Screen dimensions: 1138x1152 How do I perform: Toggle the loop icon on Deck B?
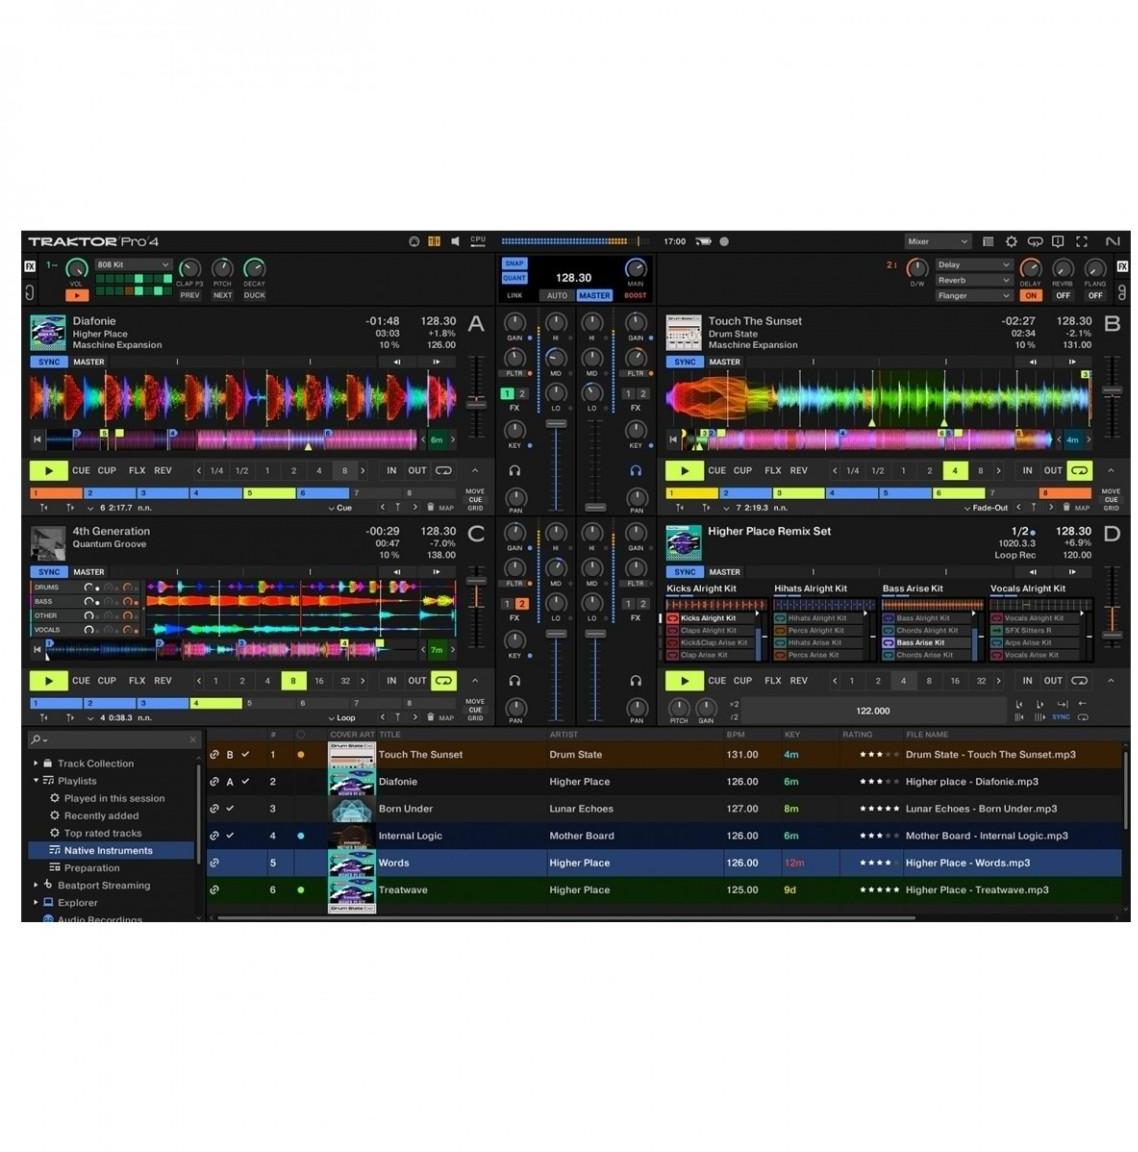1079,470
